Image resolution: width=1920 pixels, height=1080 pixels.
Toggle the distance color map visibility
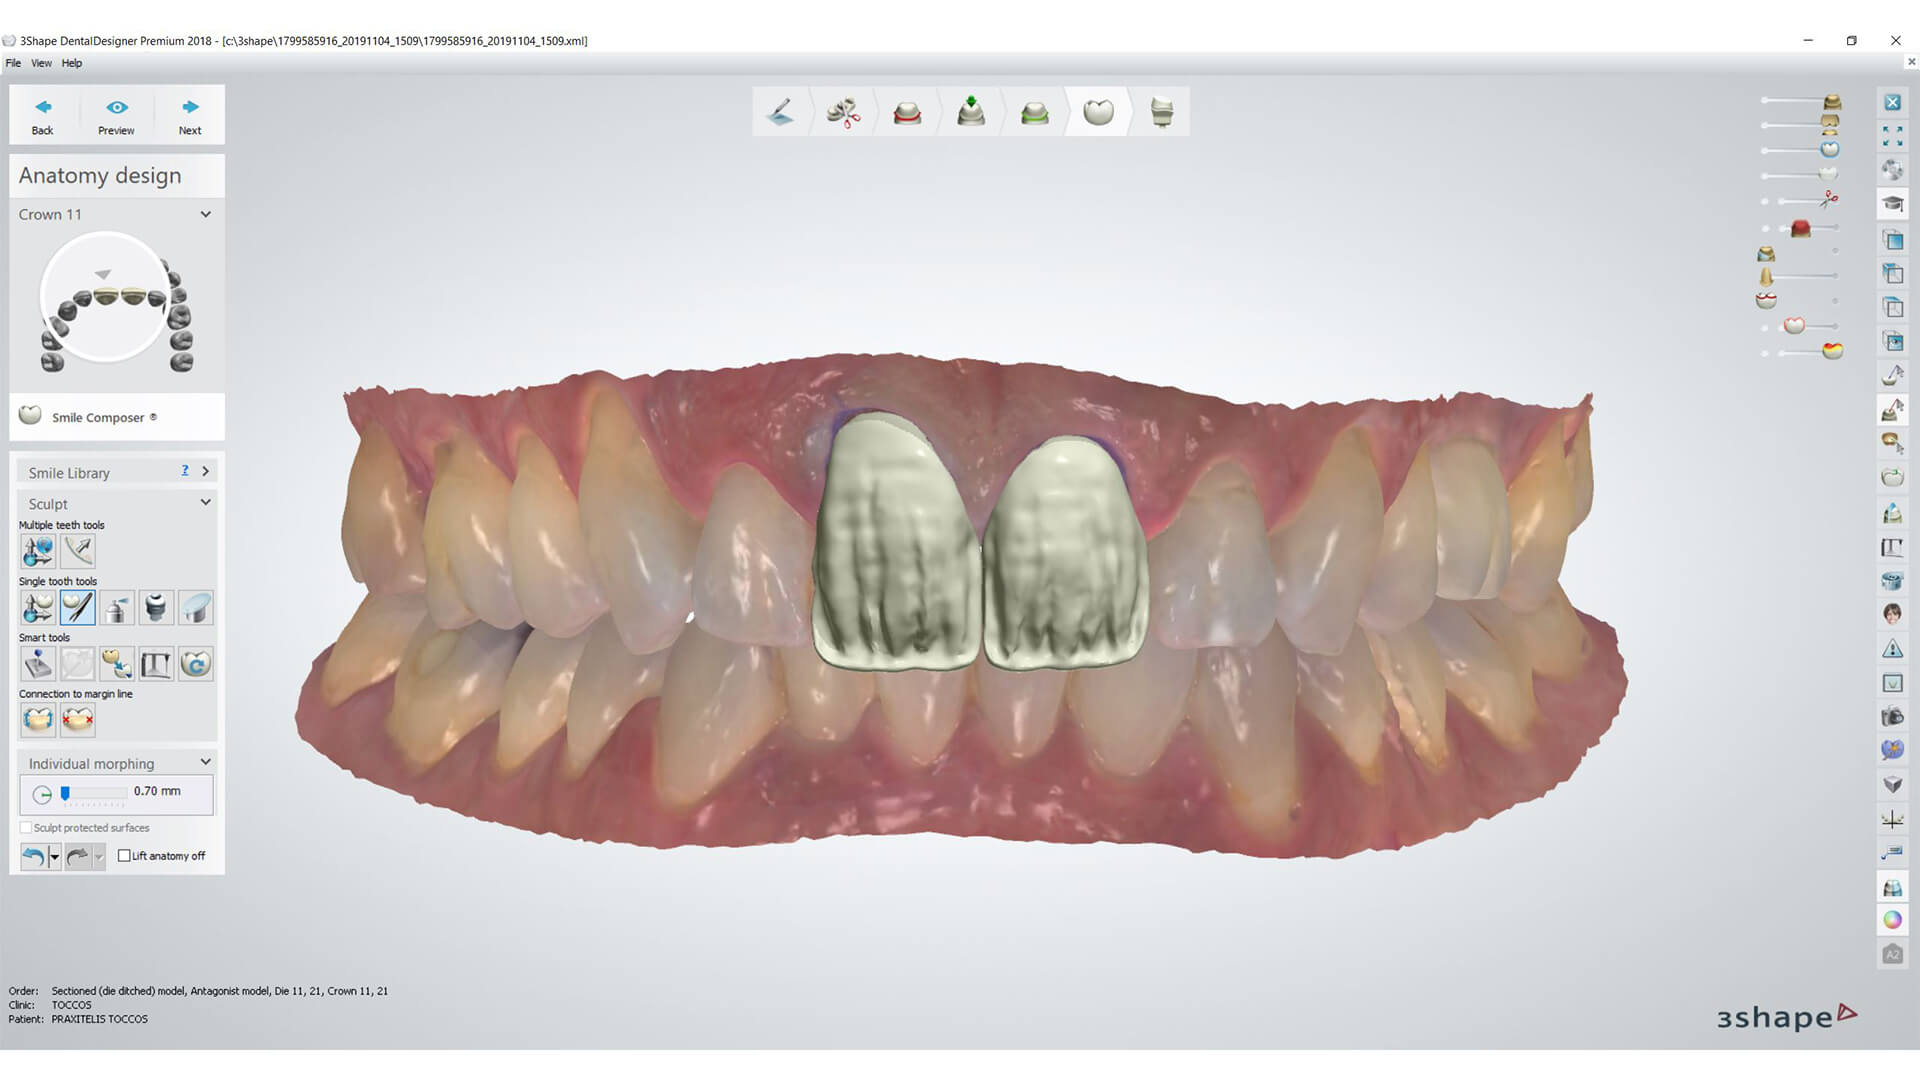point(1832,351)
